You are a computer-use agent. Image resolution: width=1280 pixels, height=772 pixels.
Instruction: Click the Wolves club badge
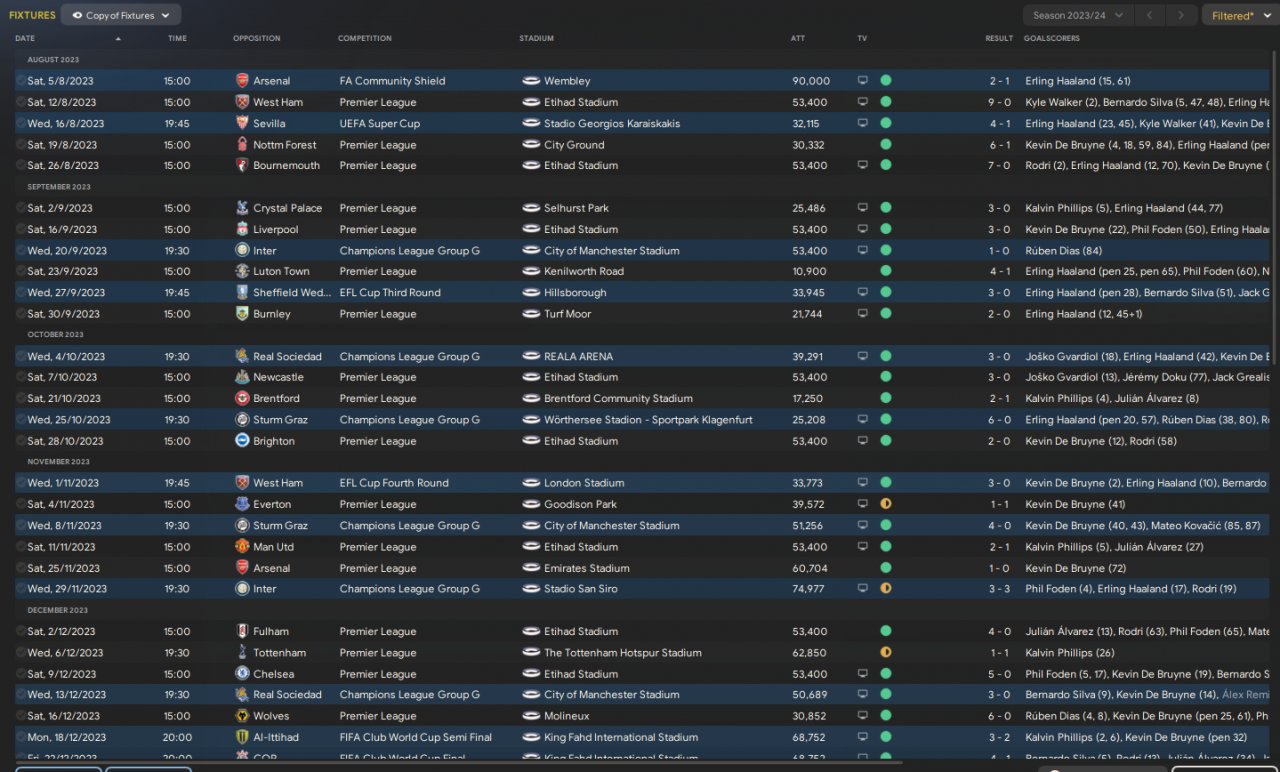242,716
